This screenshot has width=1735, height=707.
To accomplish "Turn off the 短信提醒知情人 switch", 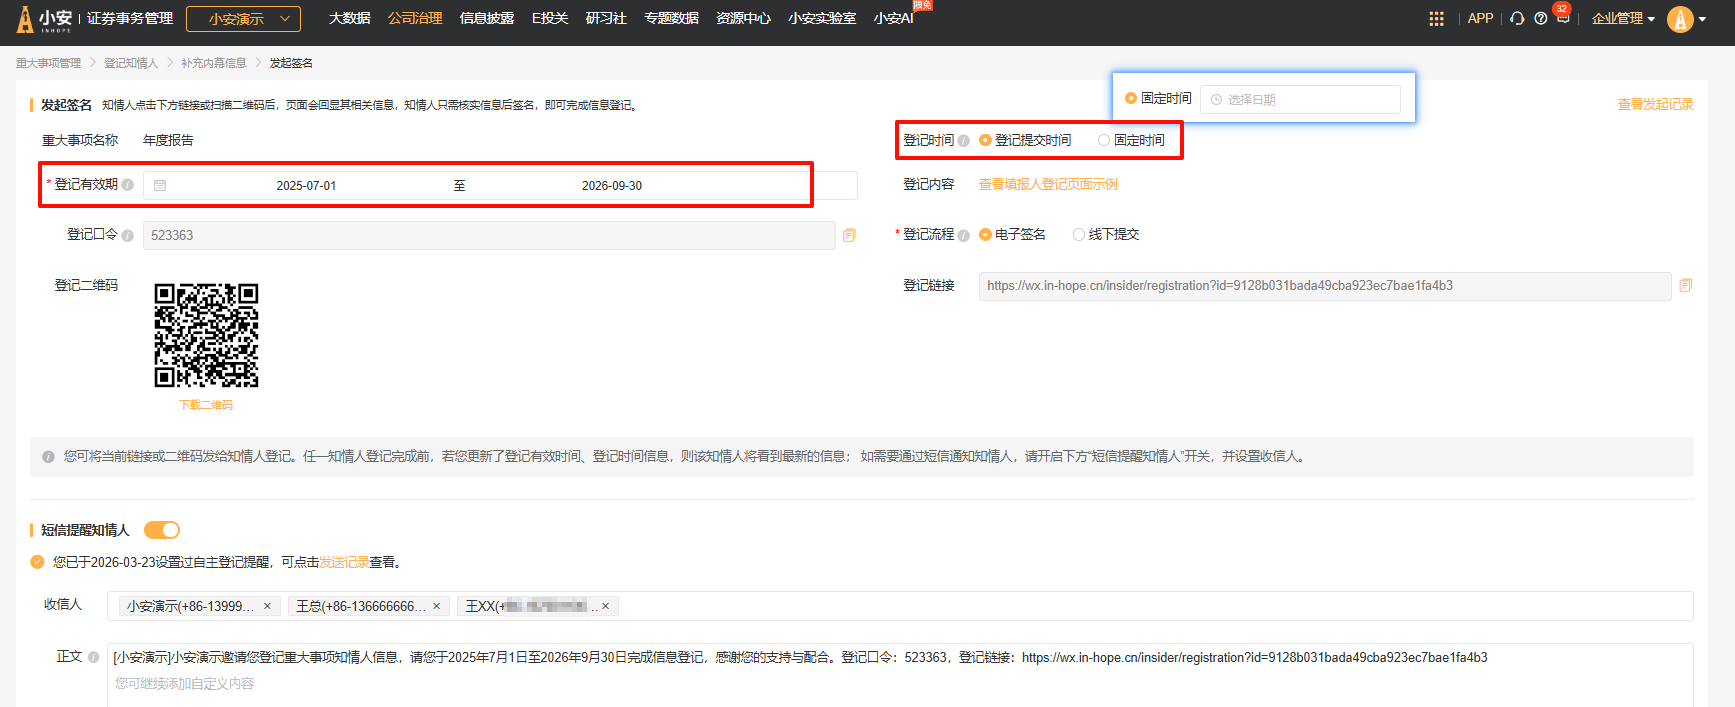I will click(x=162, y=530).
